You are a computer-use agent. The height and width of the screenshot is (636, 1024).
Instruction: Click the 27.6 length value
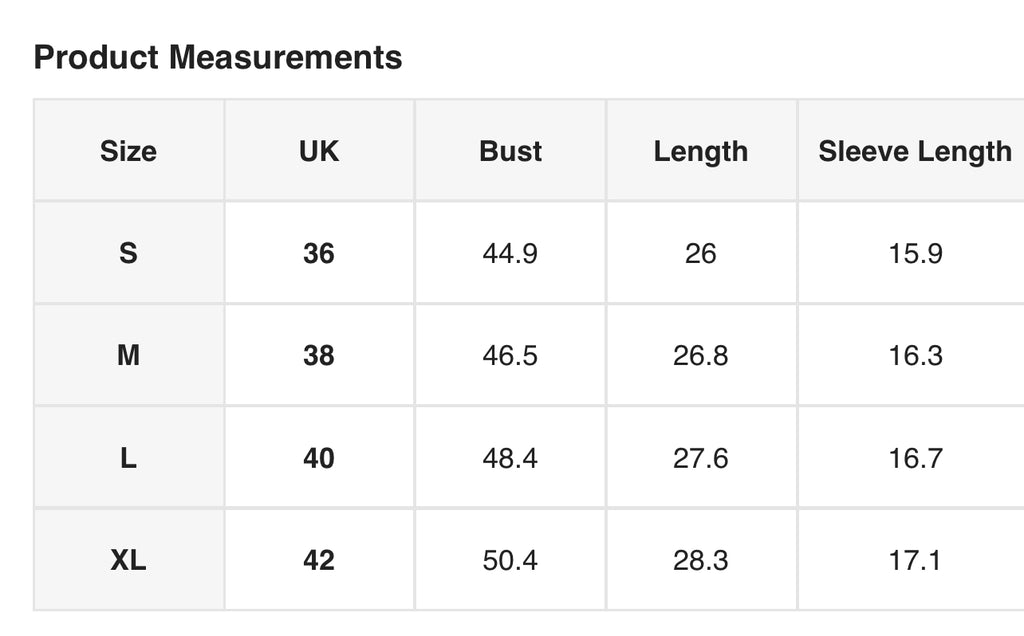point(701,458)
